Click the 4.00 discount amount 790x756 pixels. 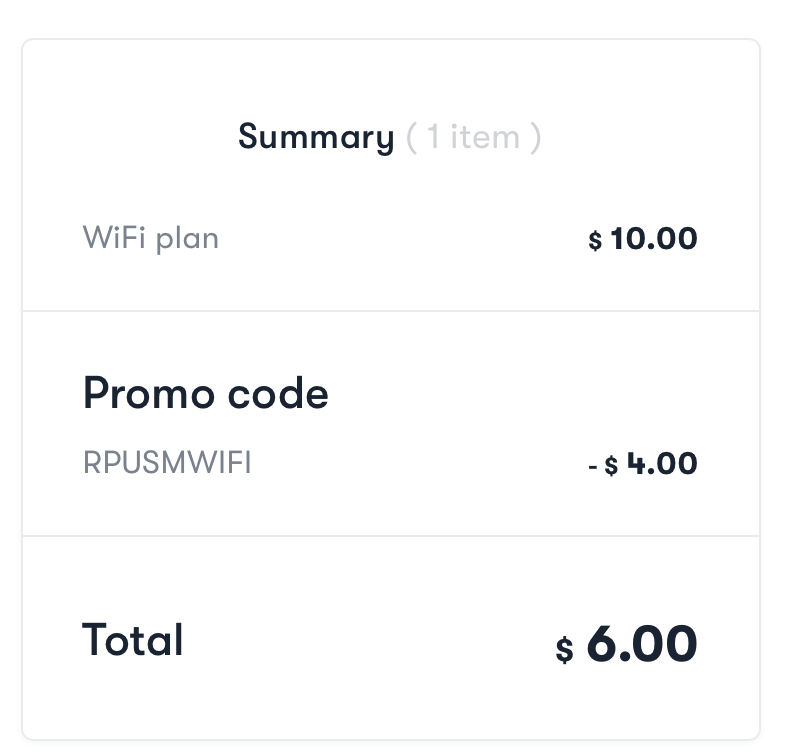pyautogui.click(x=662, y=463)
